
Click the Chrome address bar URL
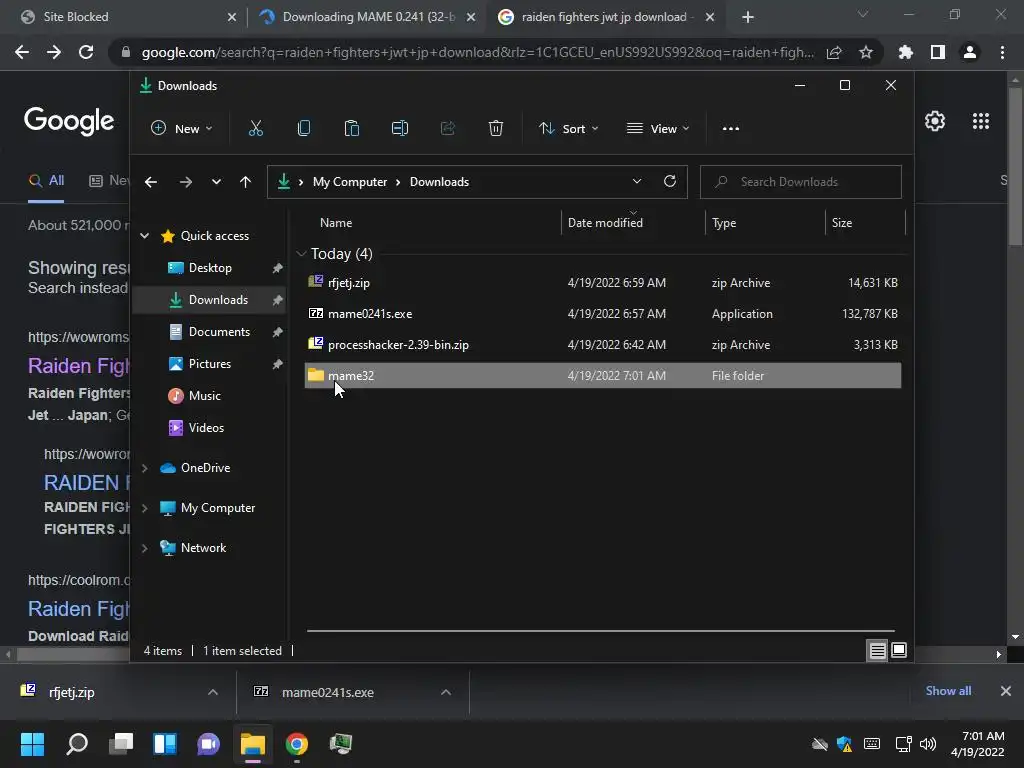pos(478,52)
